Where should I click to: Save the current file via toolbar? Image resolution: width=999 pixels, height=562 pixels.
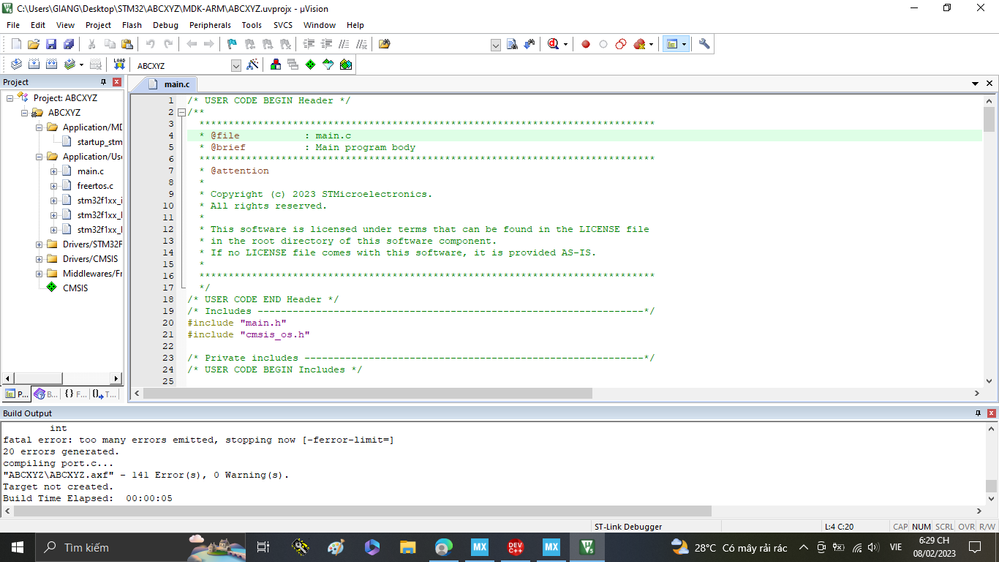tap(51, 44)
